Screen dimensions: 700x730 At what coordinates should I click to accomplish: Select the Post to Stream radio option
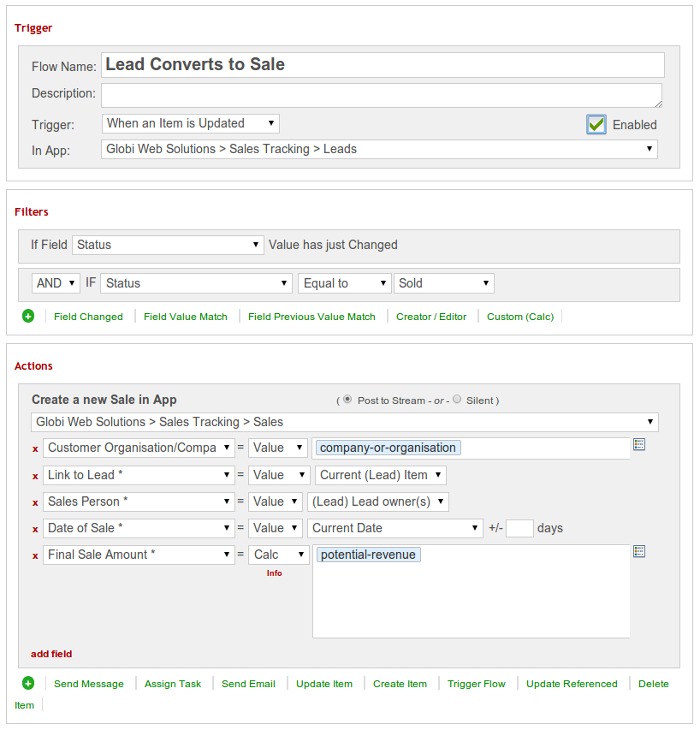coord(348,400)
